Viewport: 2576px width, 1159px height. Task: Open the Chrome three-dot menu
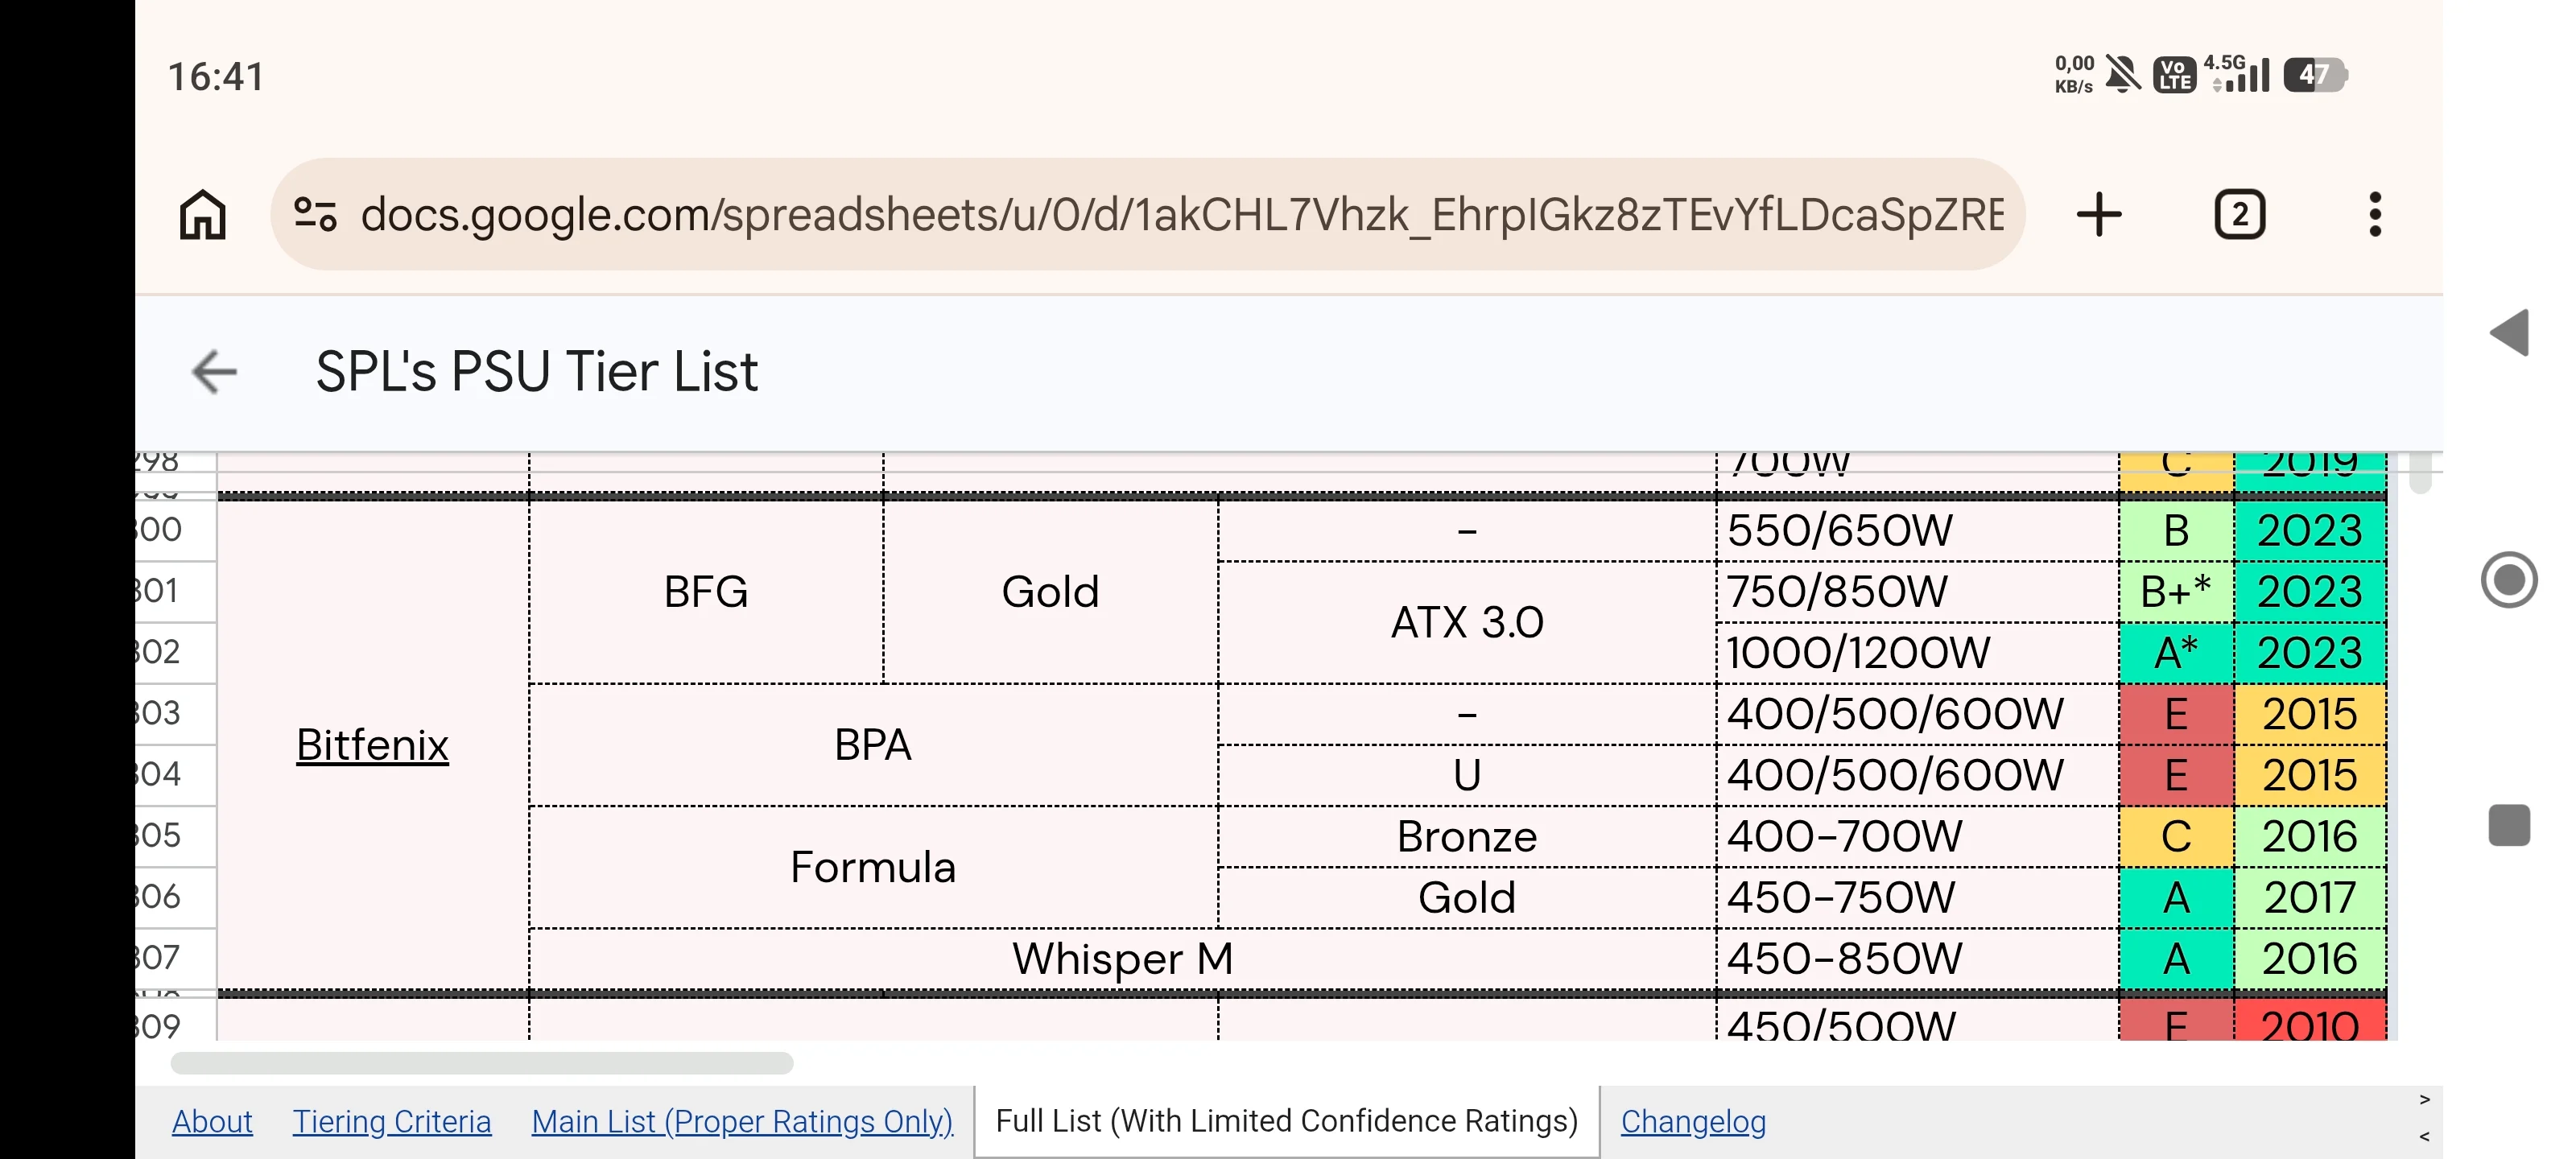[x=2375, y=214]
